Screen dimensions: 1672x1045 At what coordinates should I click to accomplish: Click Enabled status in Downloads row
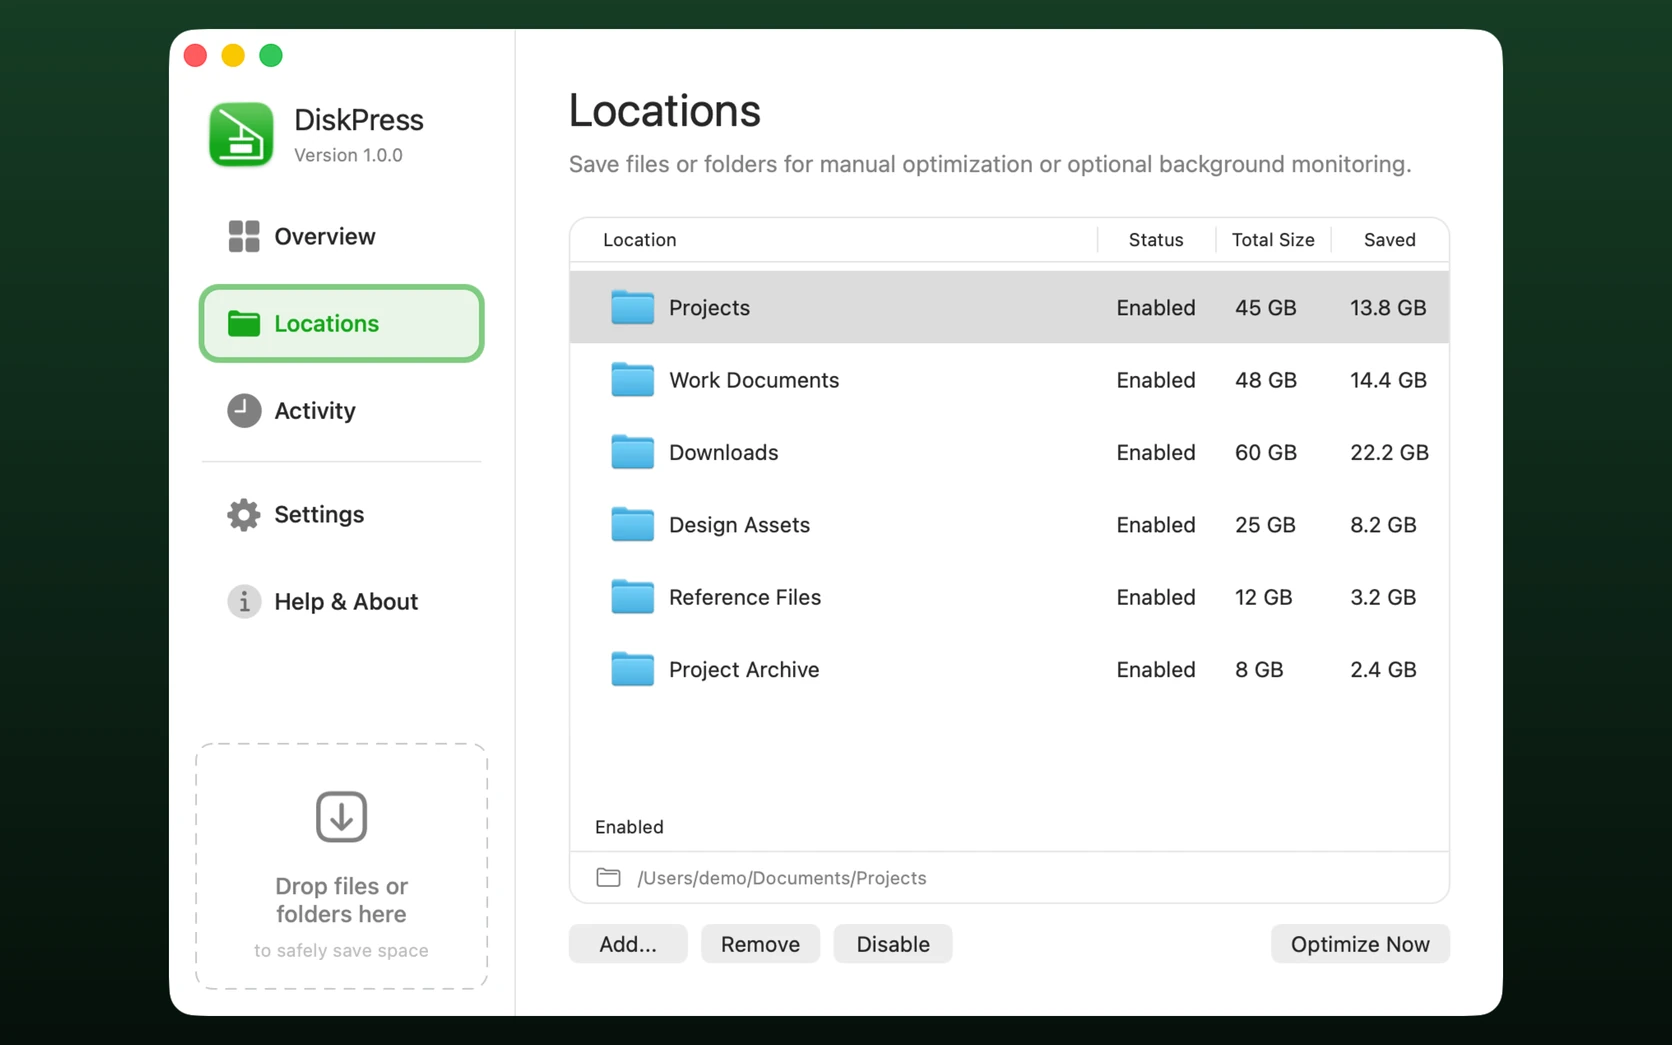tap(1156, 452)
